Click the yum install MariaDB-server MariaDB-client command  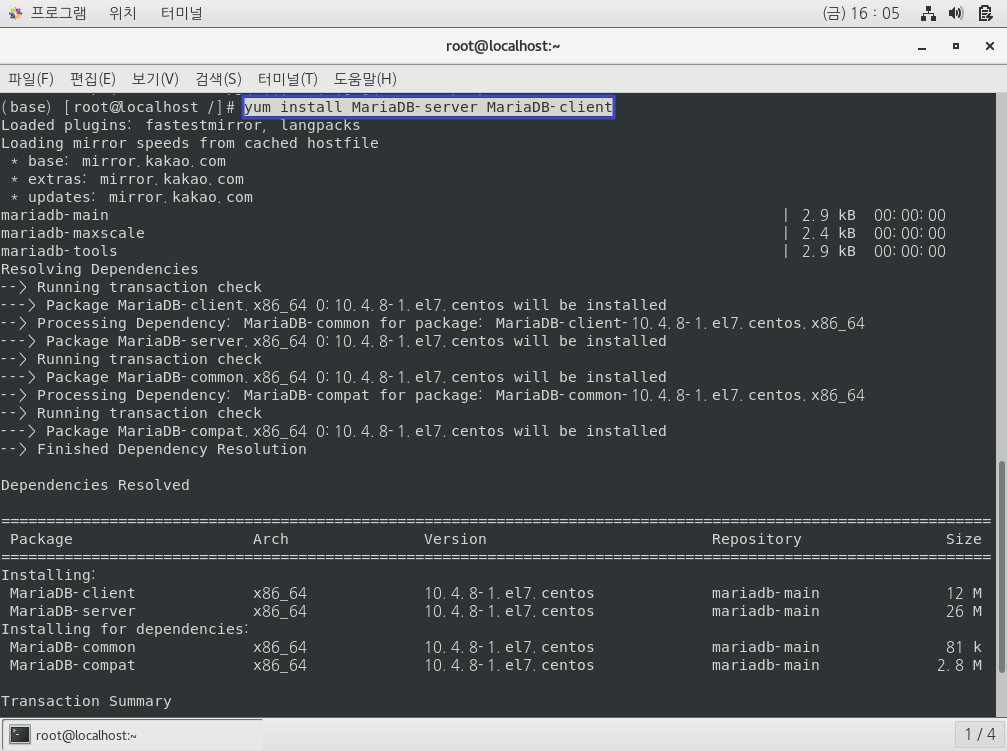(428, 107)
